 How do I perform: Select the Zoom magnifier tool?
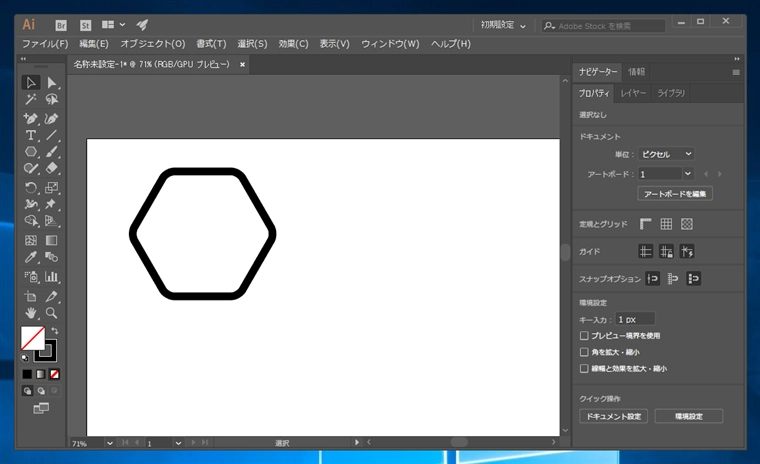(51, 313)
